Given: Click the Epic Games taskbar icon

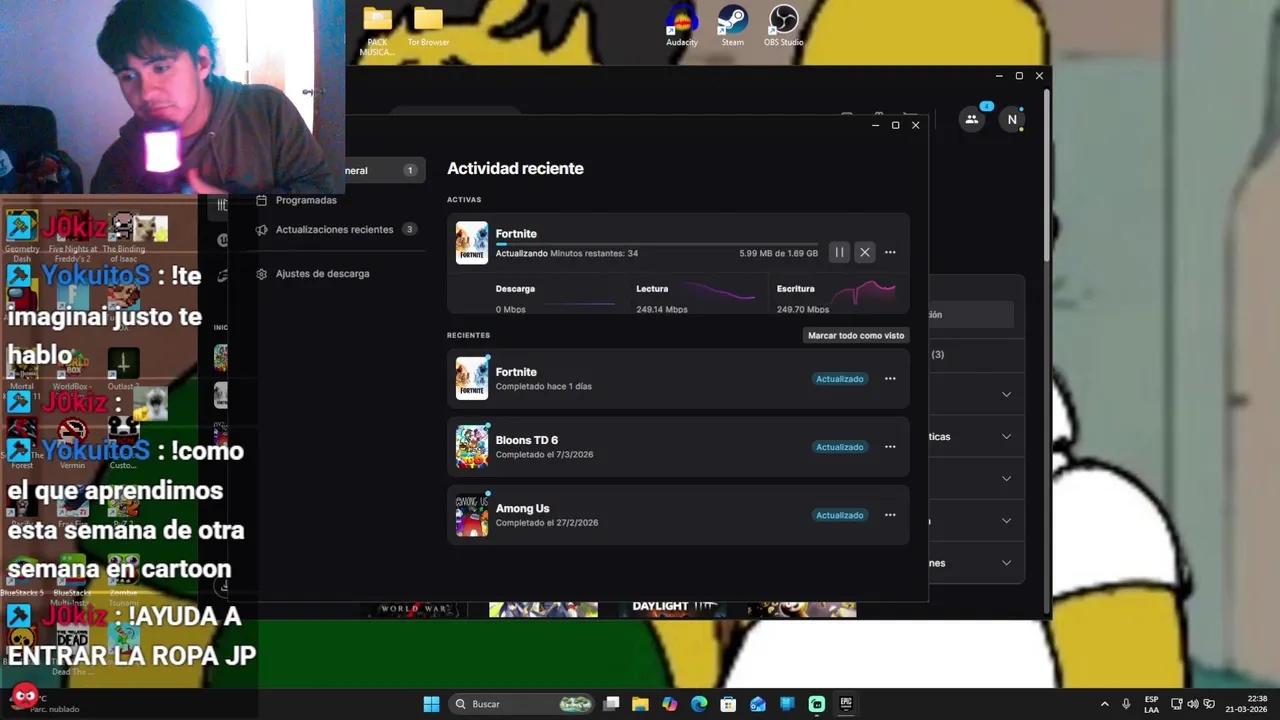Looking at the screenshot, I should click(846, 704).
